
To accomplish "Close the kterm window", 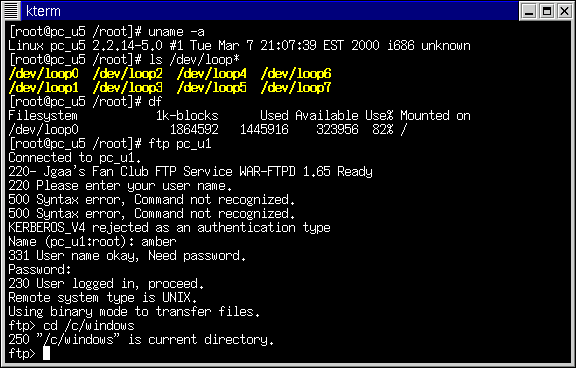I will coord(564,11).
